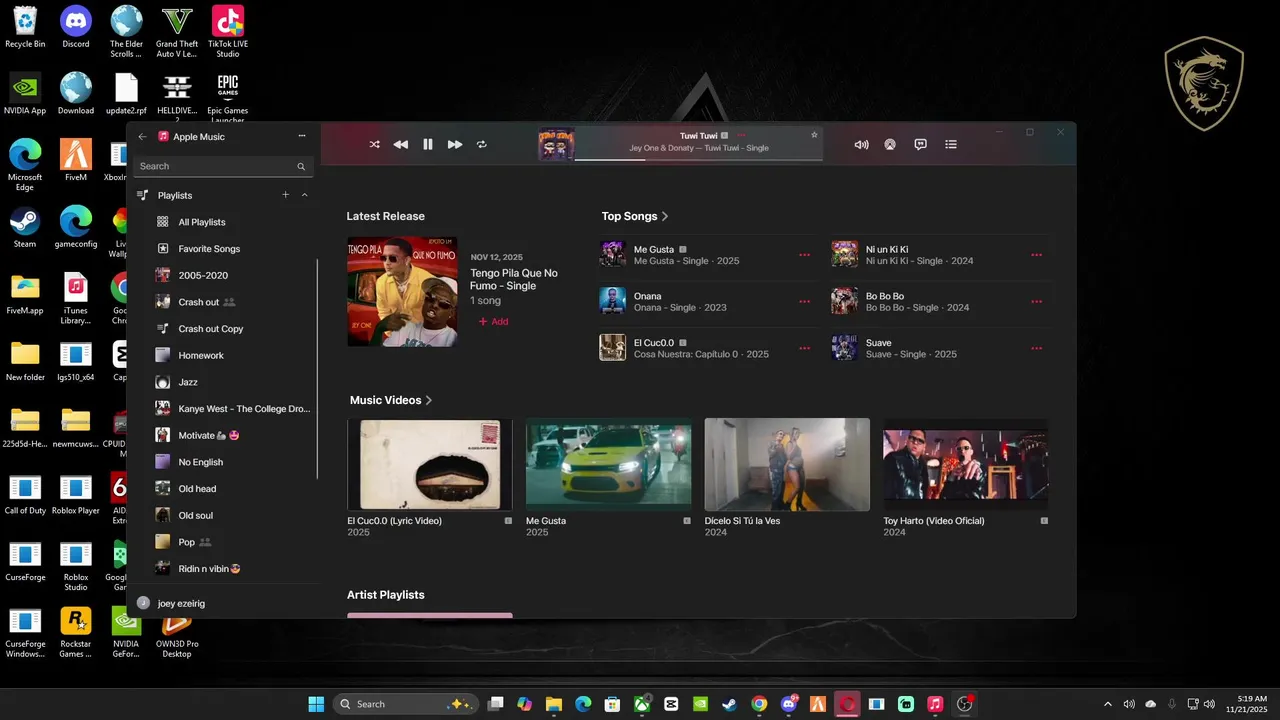Open more options for Bo Bo Bo
Screen dimensions: 1280x720
1036,301
